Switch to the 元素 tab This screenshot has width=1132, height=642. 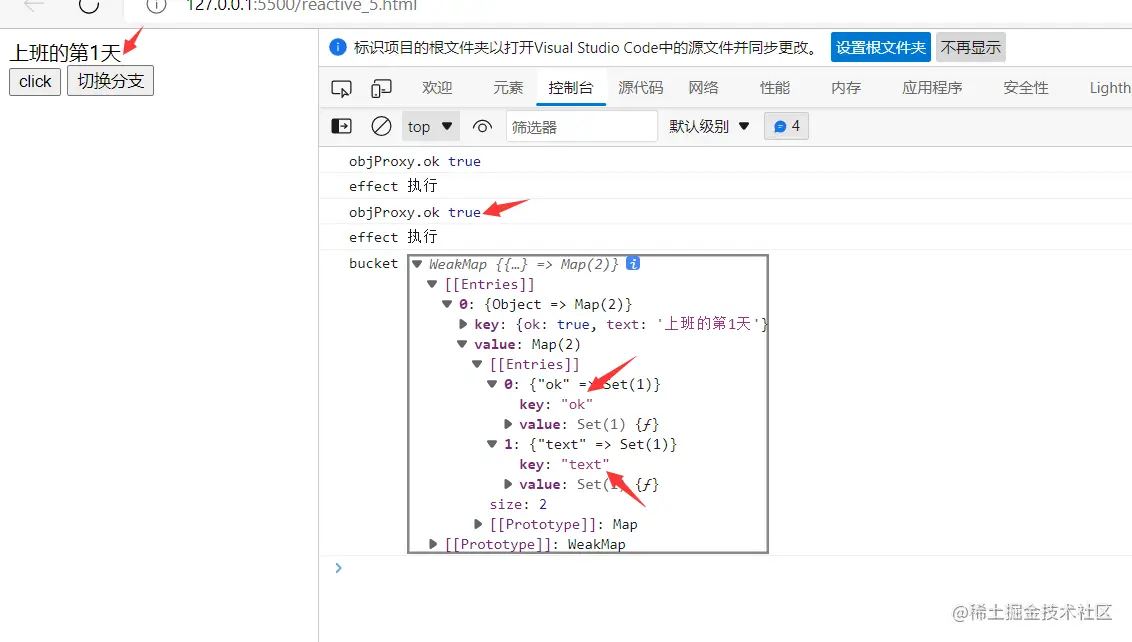[x=508, y=88]
